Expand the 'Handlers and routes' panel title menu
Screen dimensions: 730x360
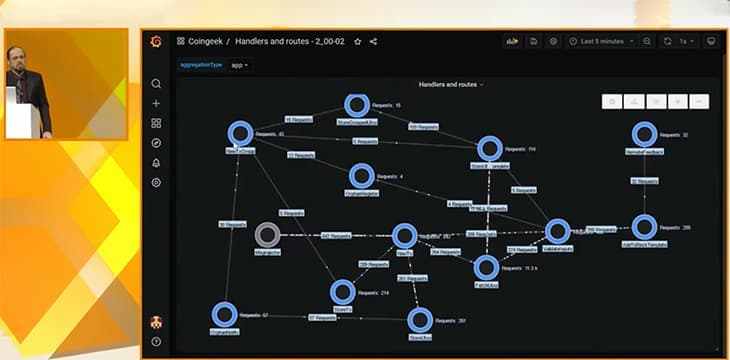pyautogui.click(x=451, y=85)
